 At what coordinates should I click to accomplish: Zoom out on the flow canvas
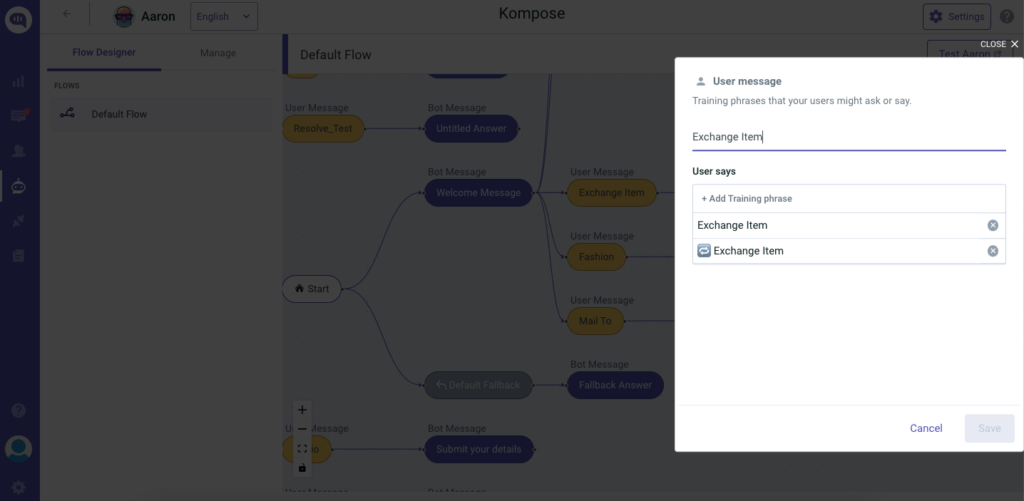[x=302, y=429]
